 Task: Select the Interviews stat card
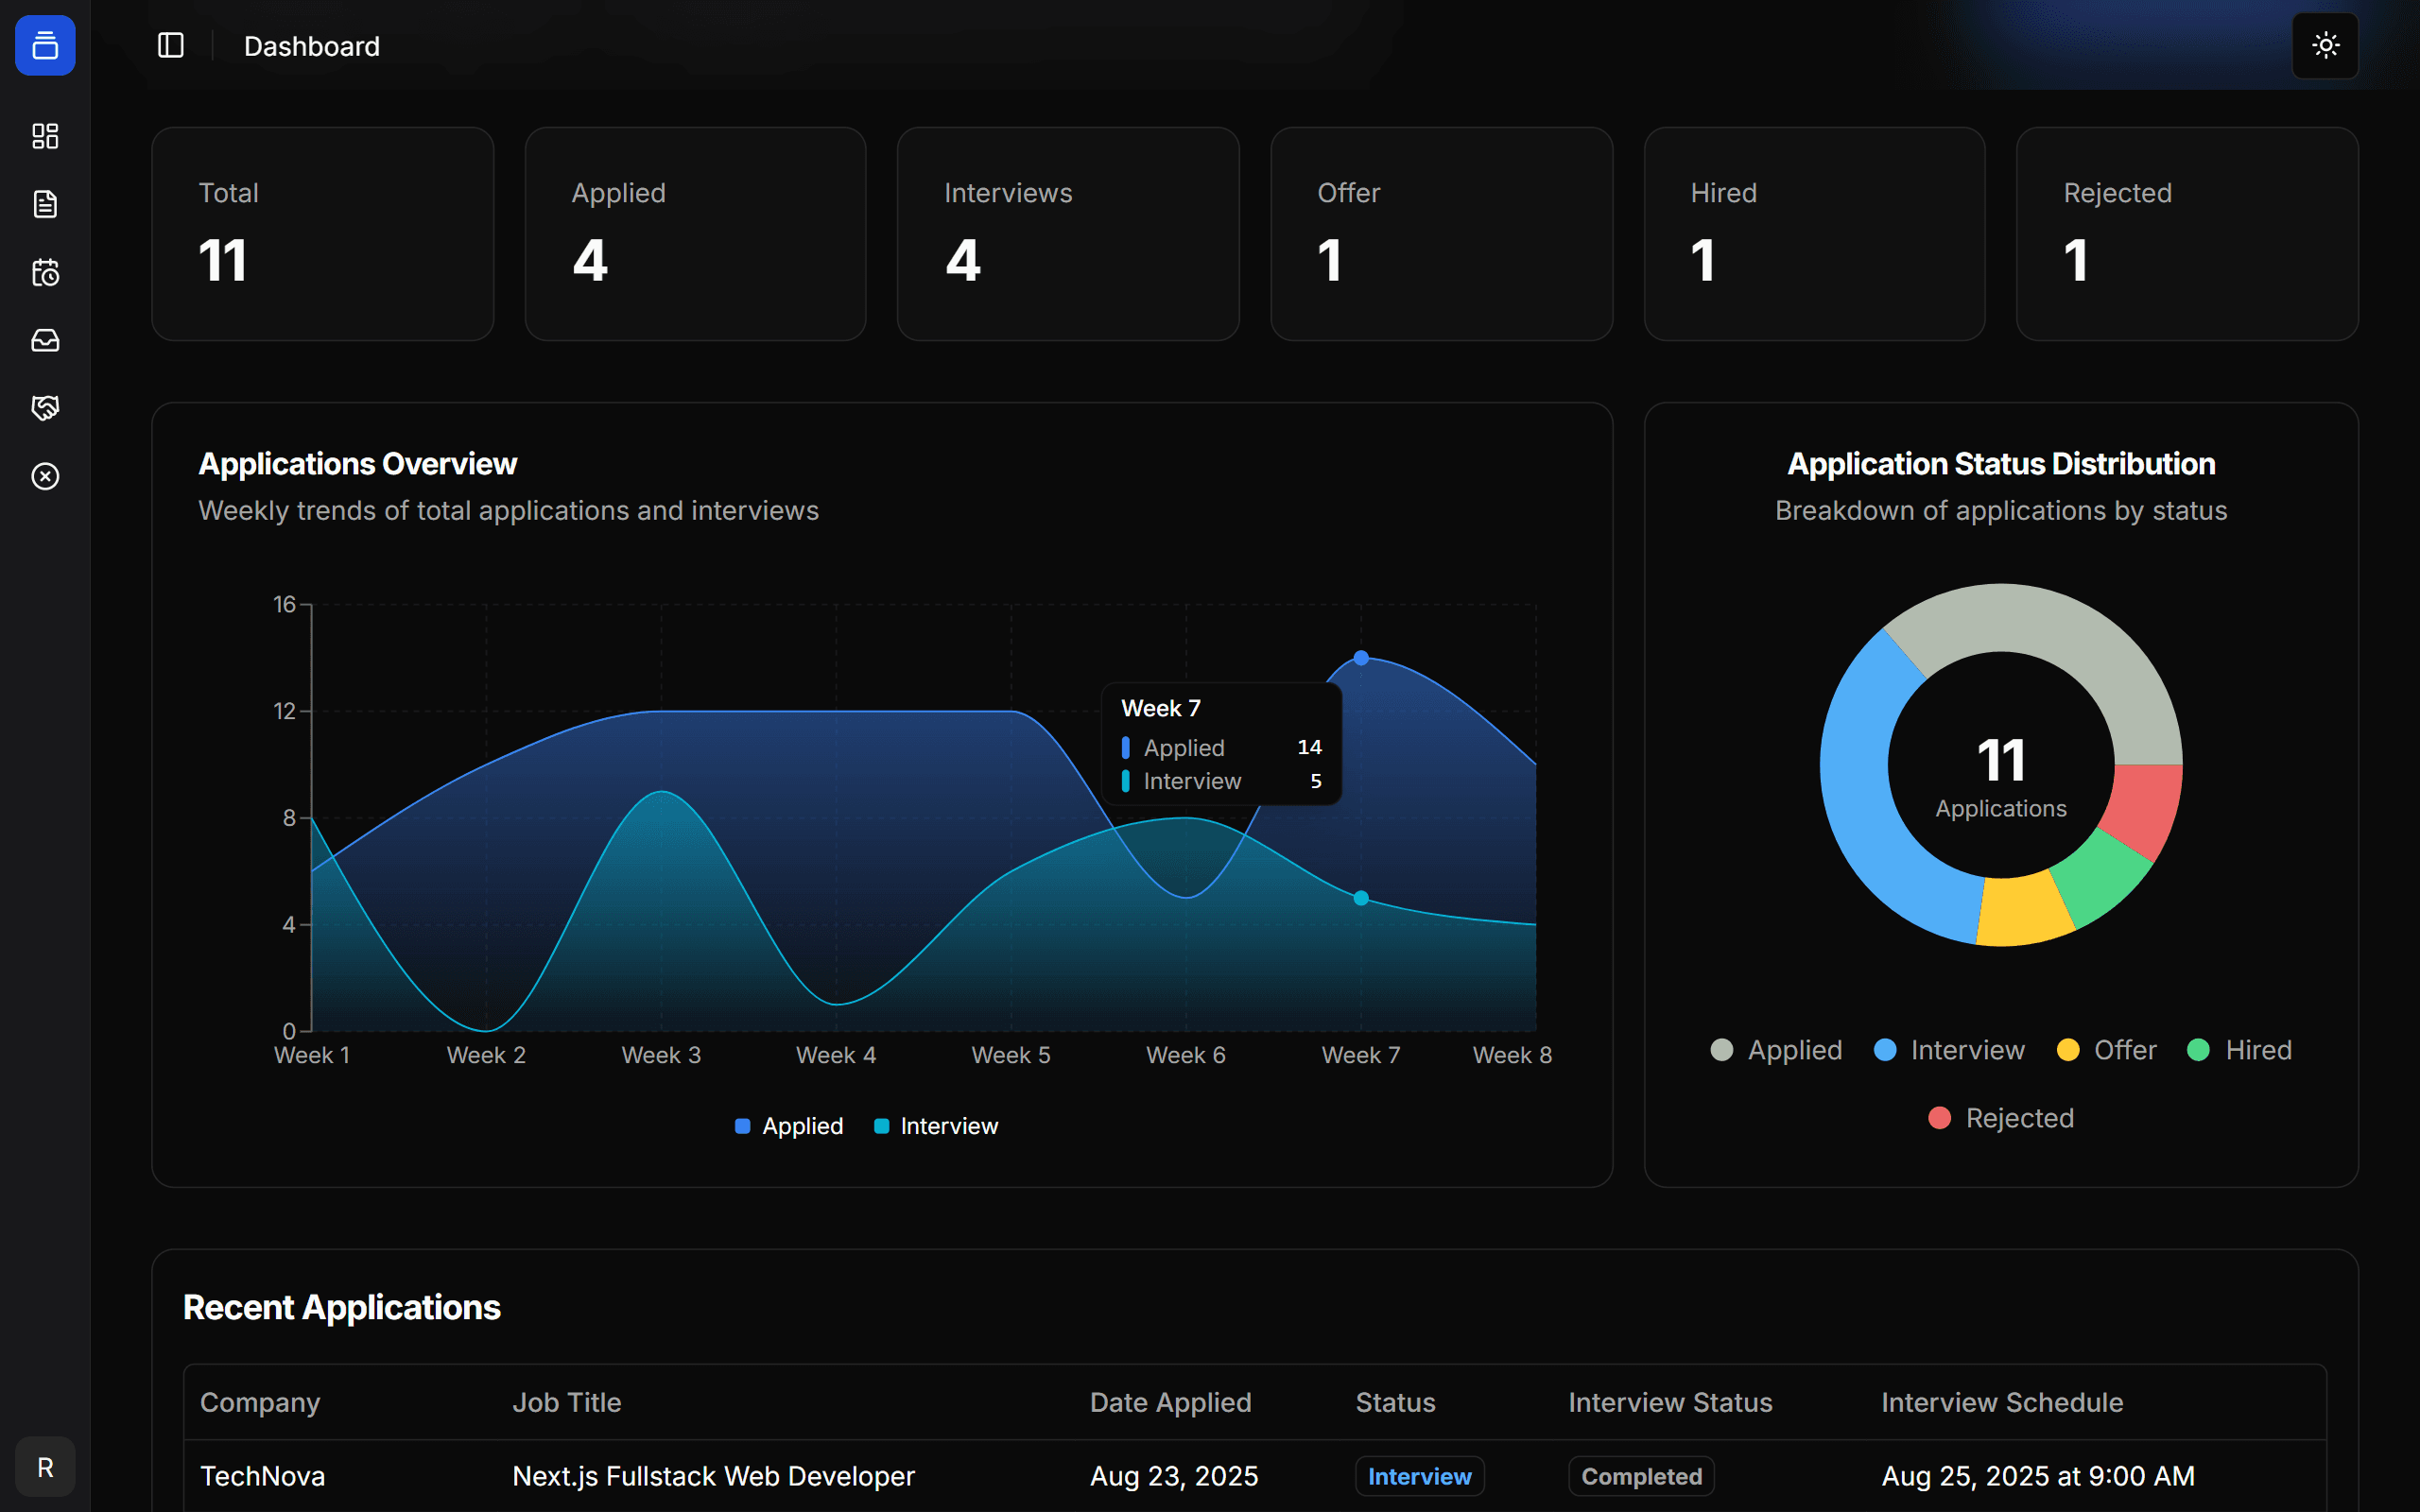coord(1068,234)
